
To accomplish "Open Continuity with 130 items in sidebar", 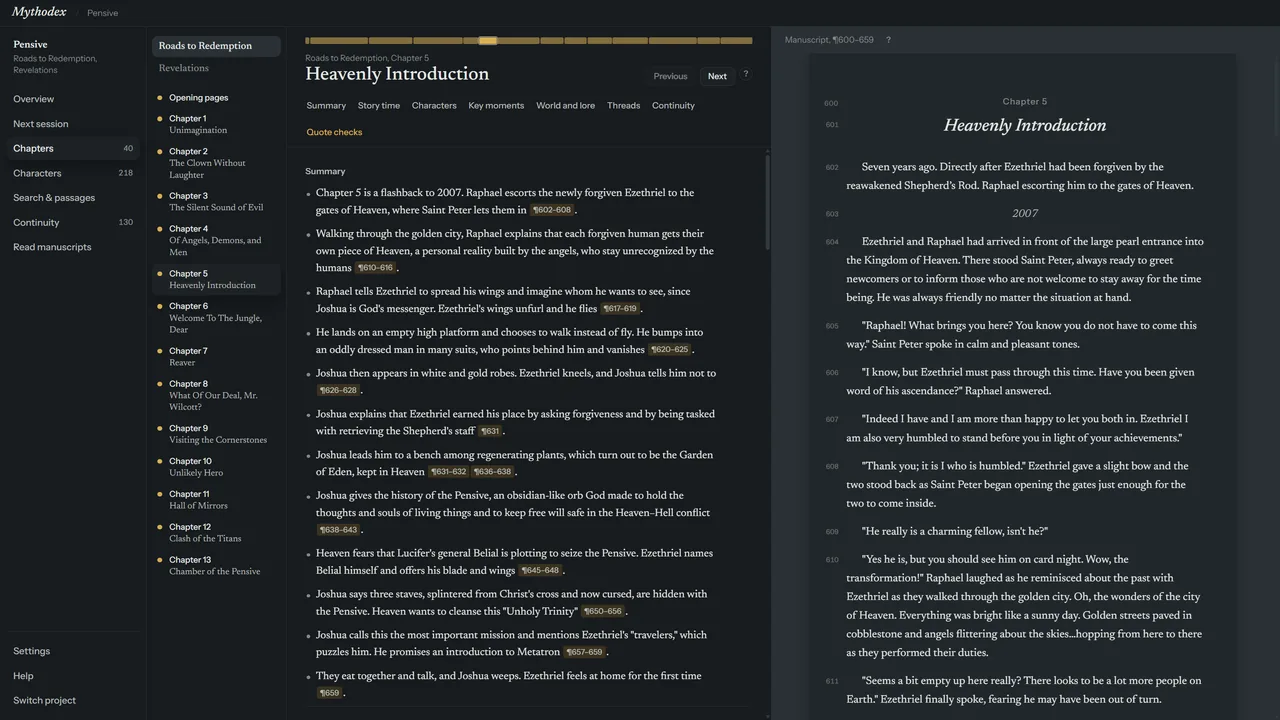I will (x=73, y=222).
